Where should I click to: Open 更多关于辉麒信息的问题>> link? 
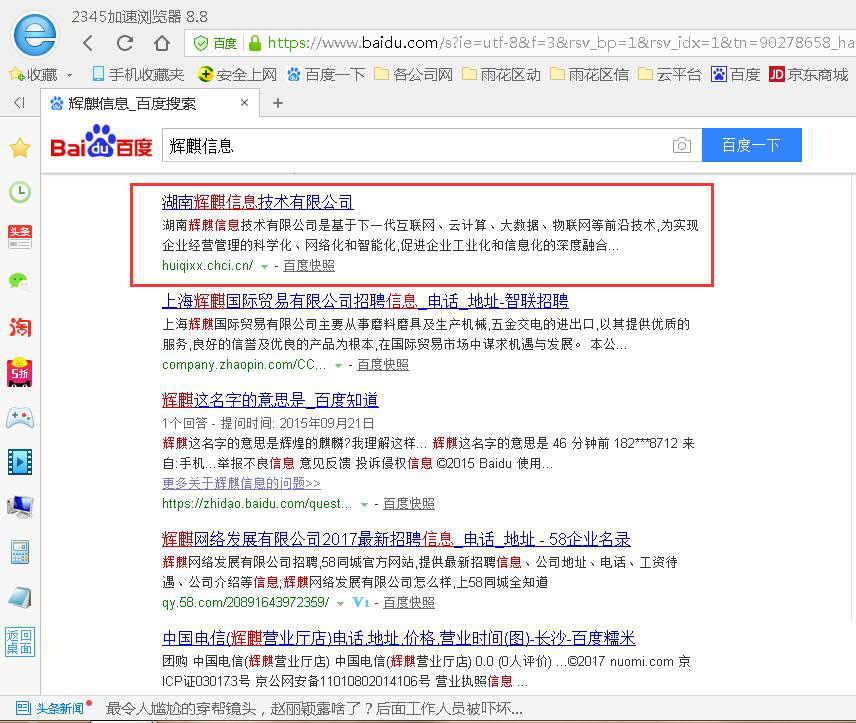click(241, 483)
